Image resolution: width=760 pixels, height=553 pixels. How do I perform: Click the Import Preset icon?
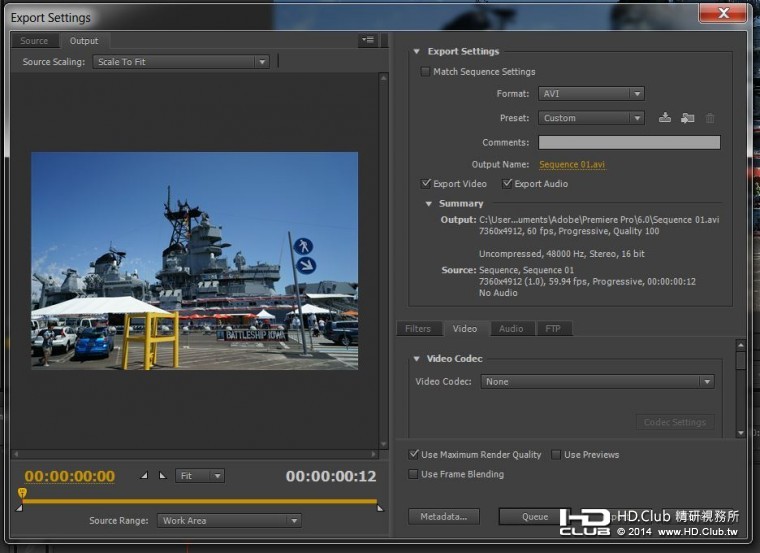pos(687,118)
